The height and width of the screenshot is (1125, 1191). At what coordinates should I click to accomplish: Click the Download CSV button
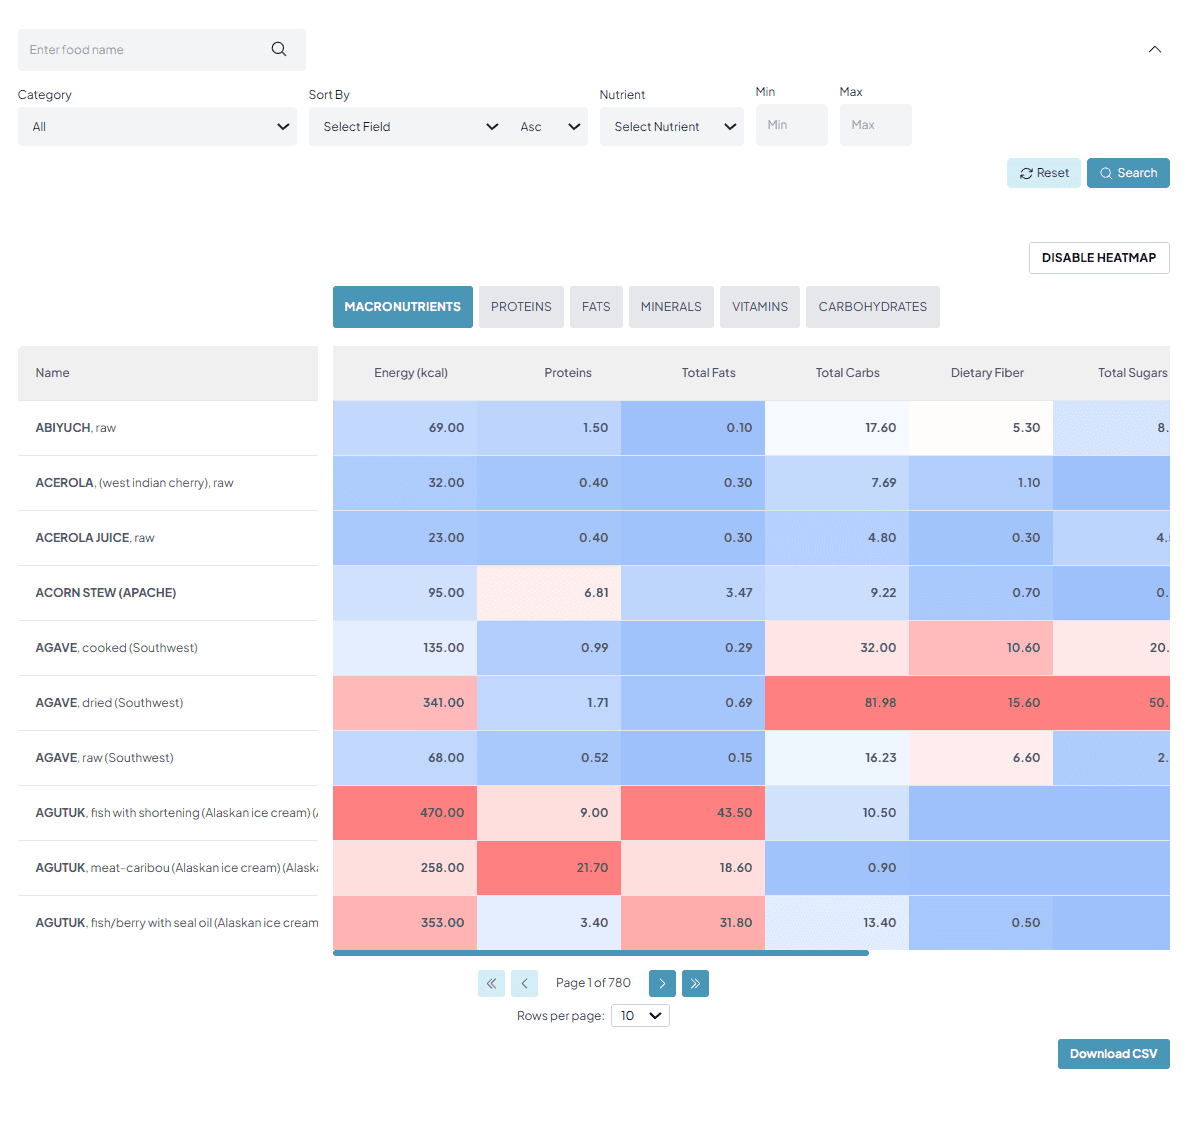click(x=1114, y=1054)
